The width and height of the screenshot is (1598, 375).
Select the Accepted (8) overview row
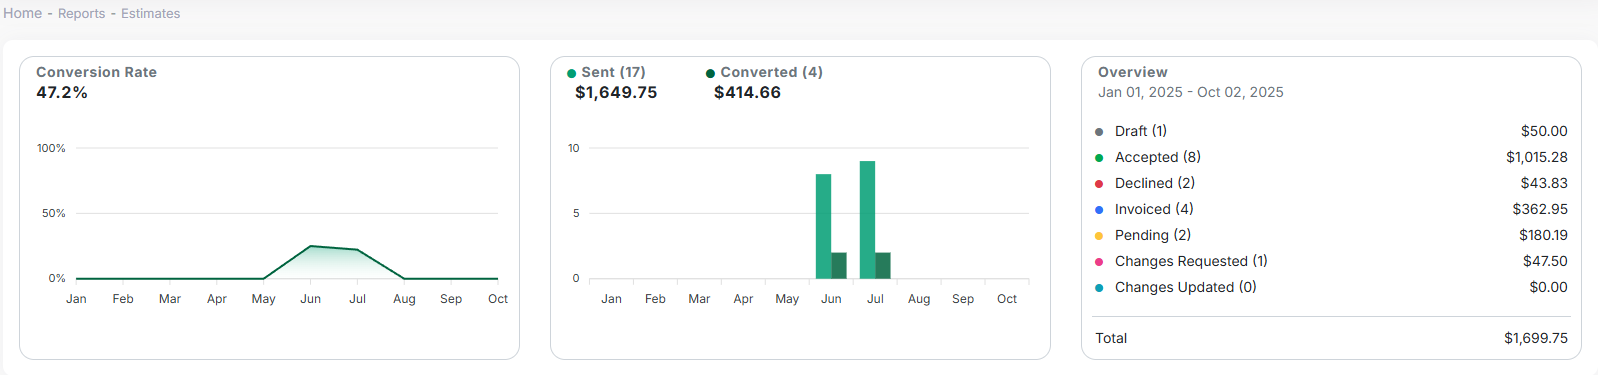(x=1331, y=157)
